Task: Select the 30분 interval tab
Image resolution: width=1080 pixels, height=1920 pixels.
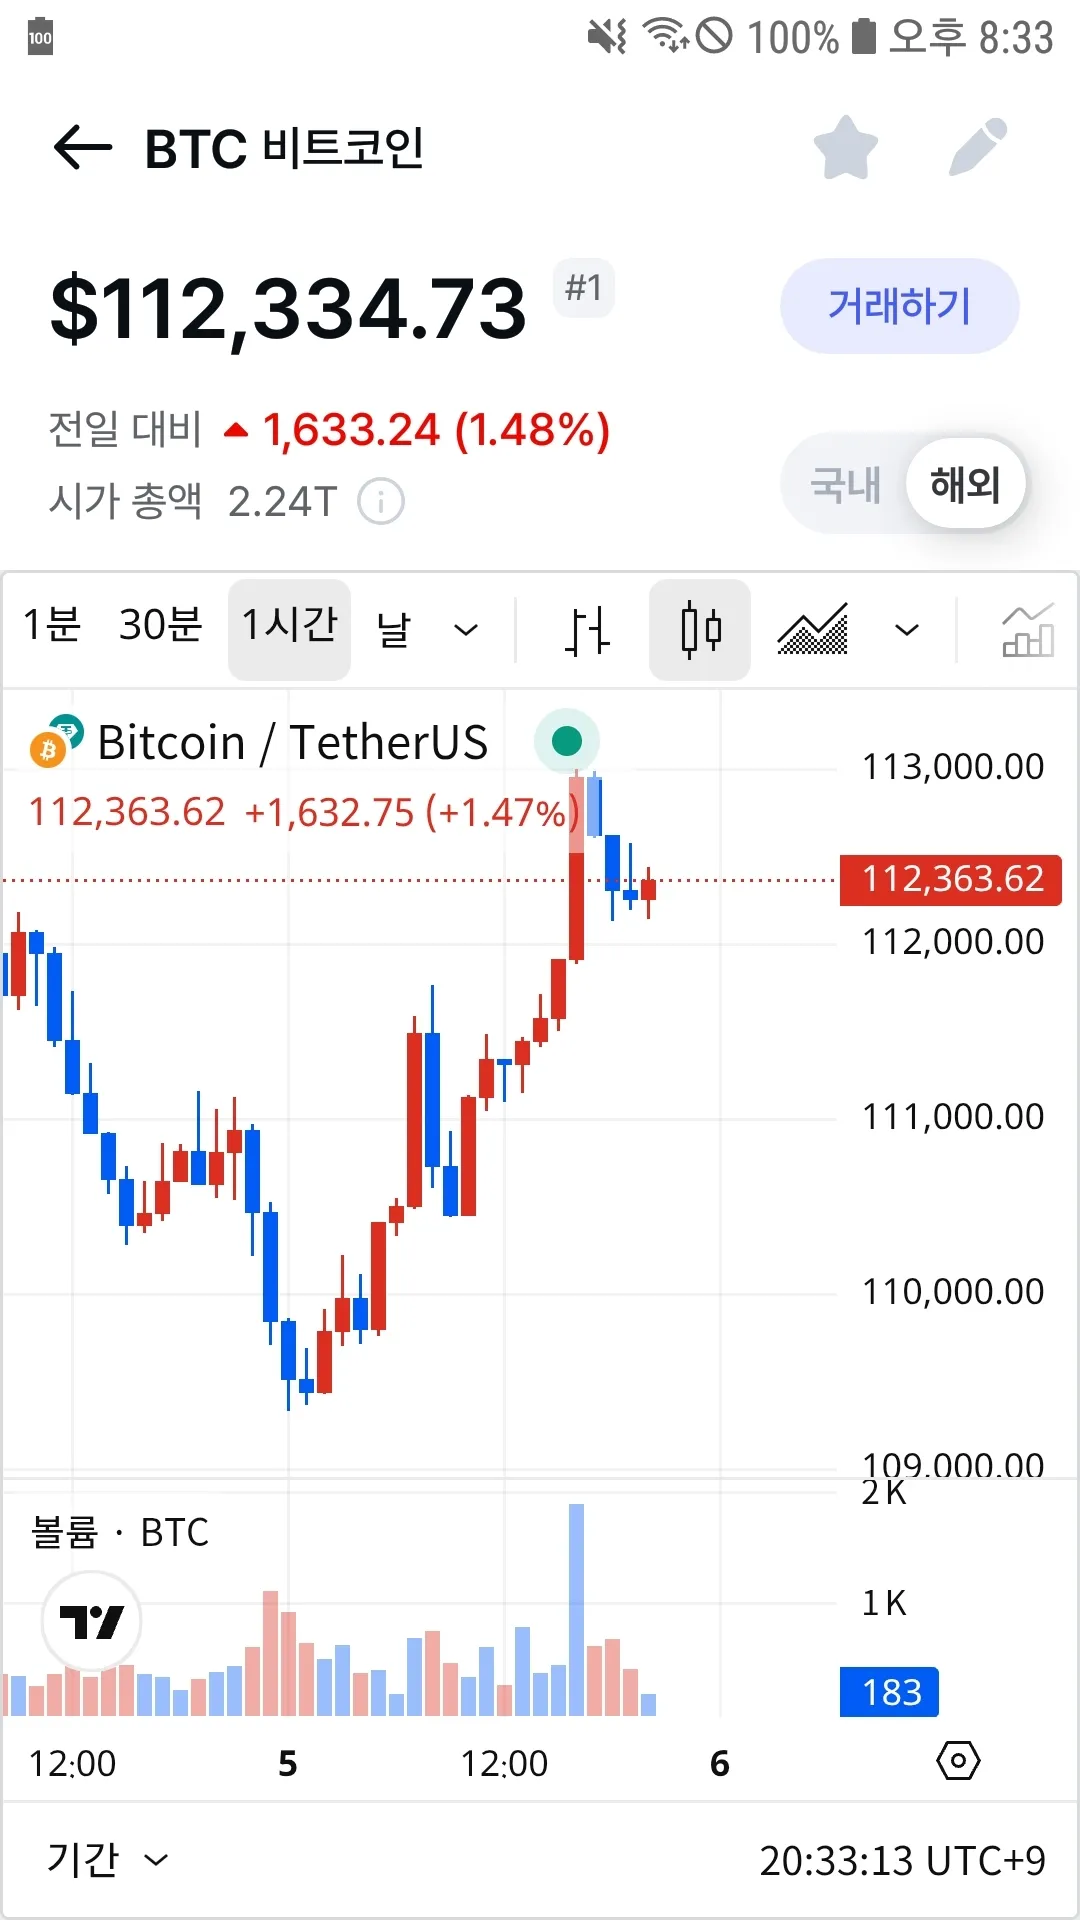Action: coord(160,625)
